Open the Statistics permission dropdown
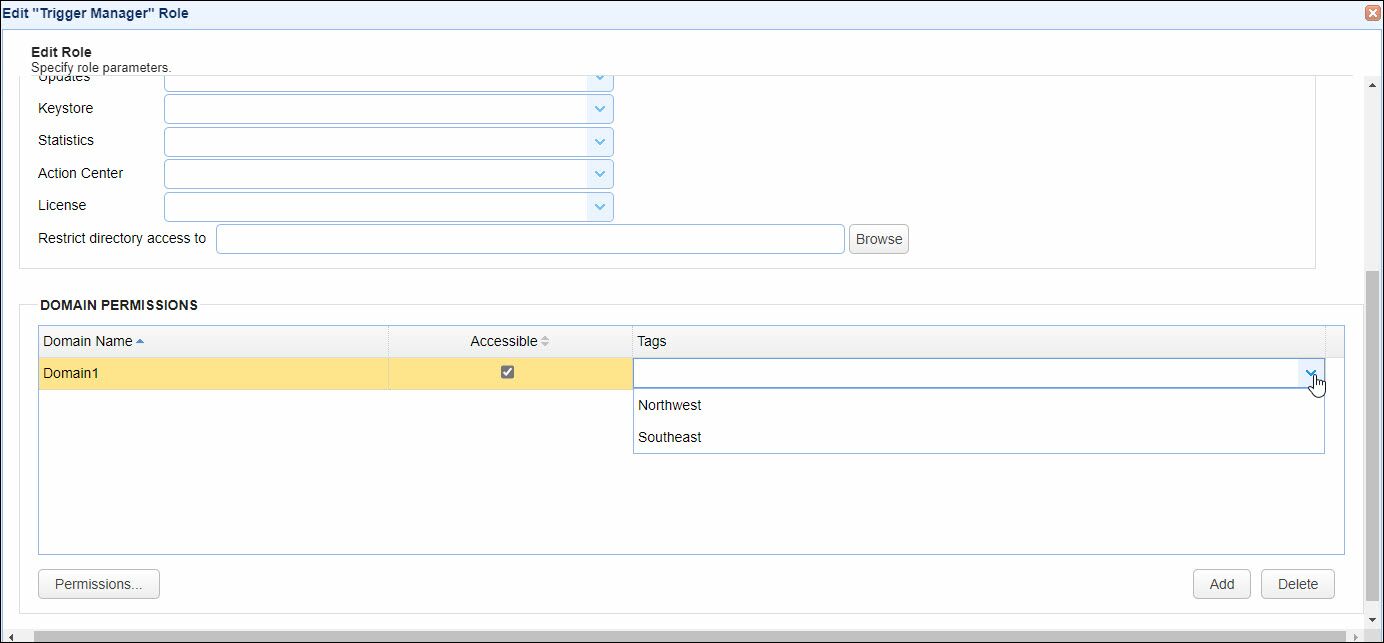 [x=600, y=142]
